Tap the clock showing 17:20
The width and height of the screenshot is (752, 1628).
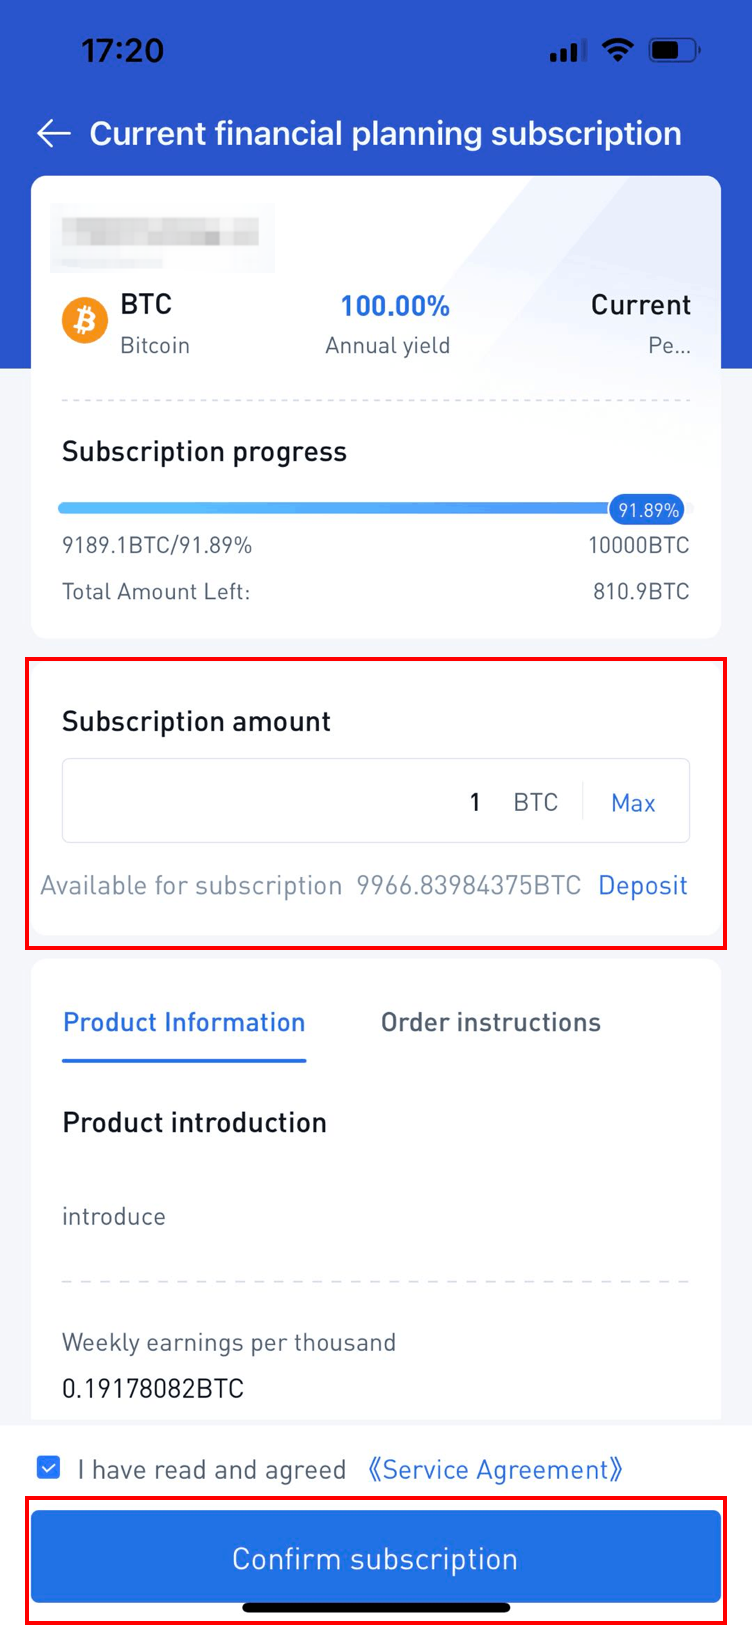(x=120, y=50)
